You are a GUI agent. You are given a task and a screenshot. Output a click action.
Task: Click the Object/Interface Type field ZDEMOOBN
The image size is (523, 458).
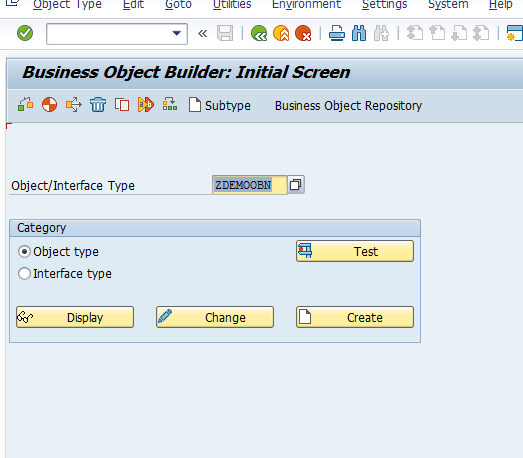[x=249, y=185]
